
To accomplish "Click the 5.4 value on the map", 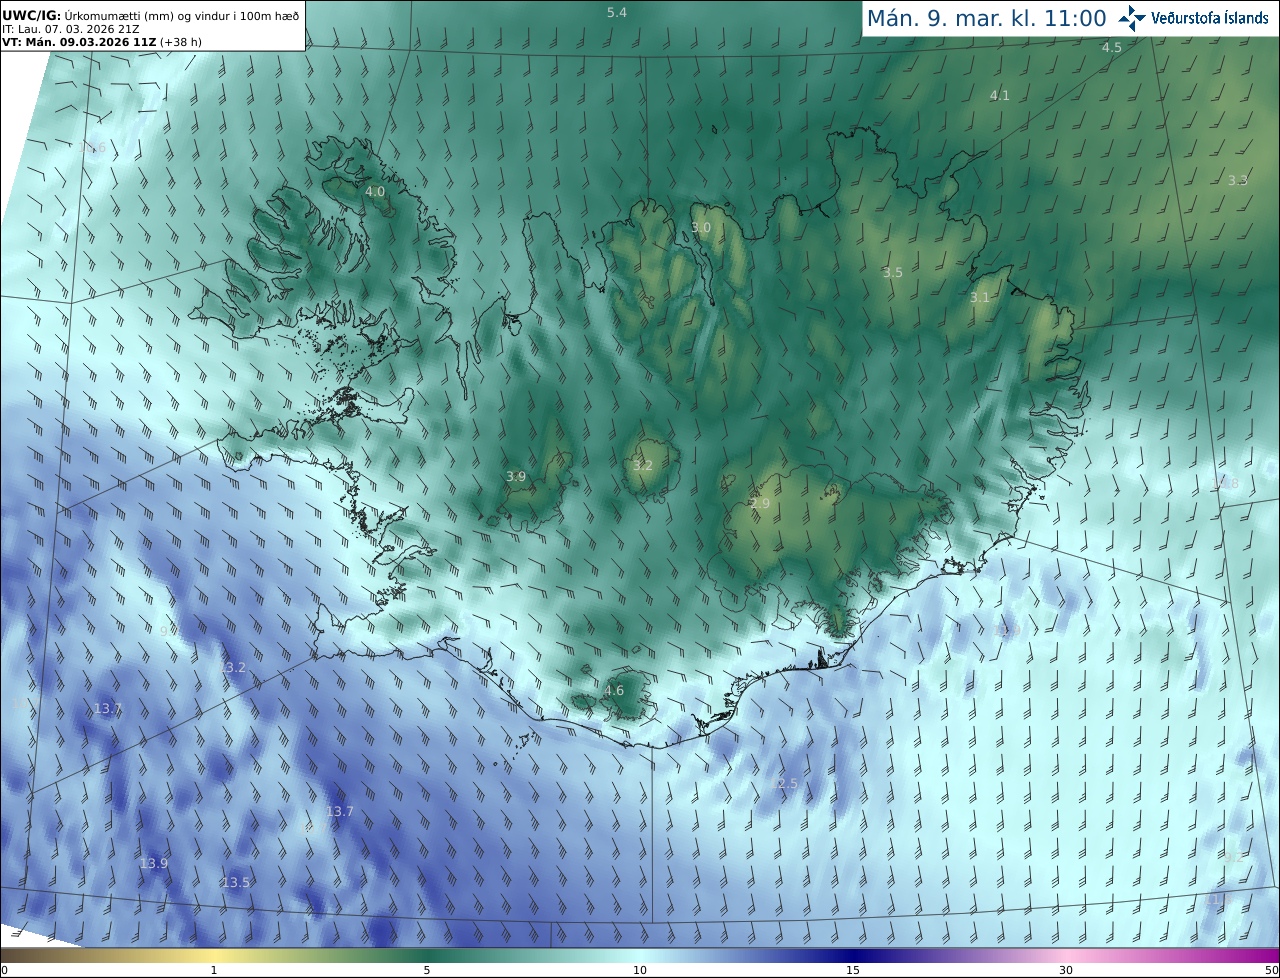I will [617, 12].
